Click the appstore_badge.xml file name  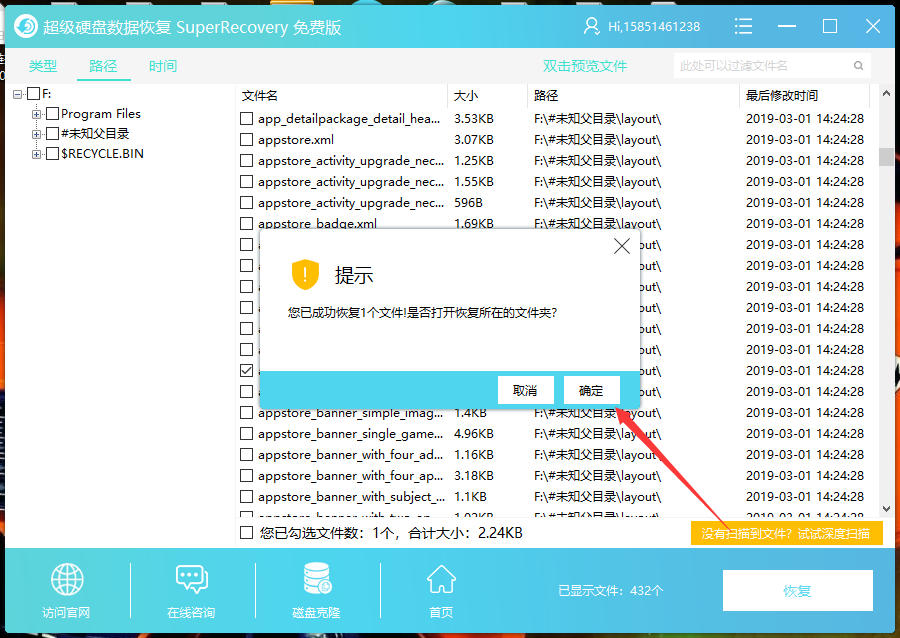point(317,224)
